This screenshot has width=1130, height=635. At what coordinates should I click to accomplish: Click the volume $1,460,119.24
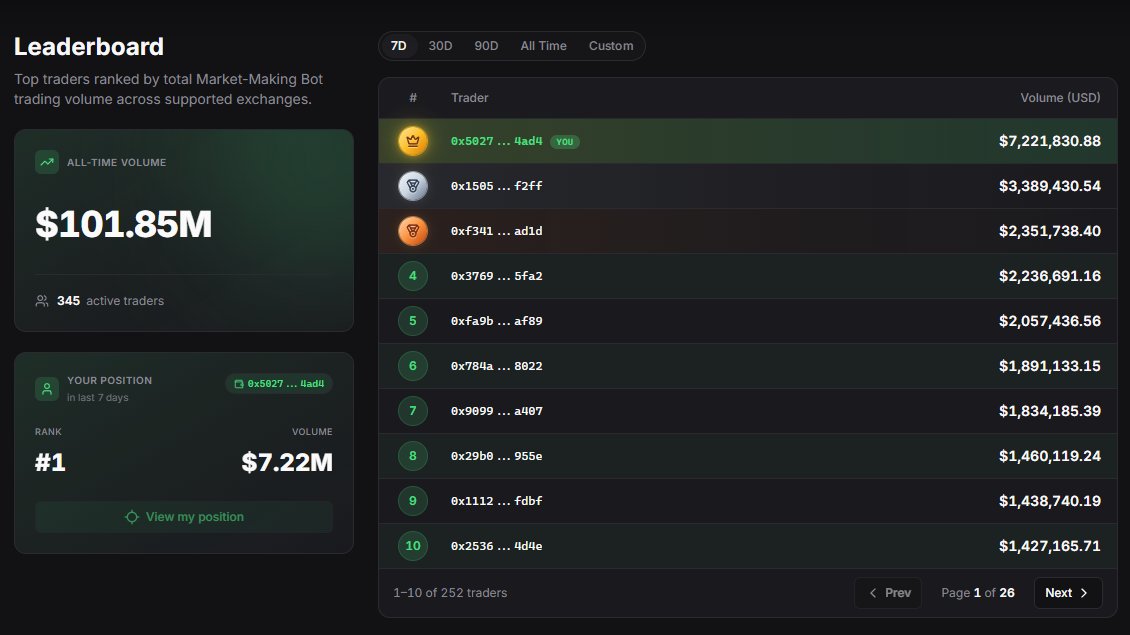[1049, 456]
